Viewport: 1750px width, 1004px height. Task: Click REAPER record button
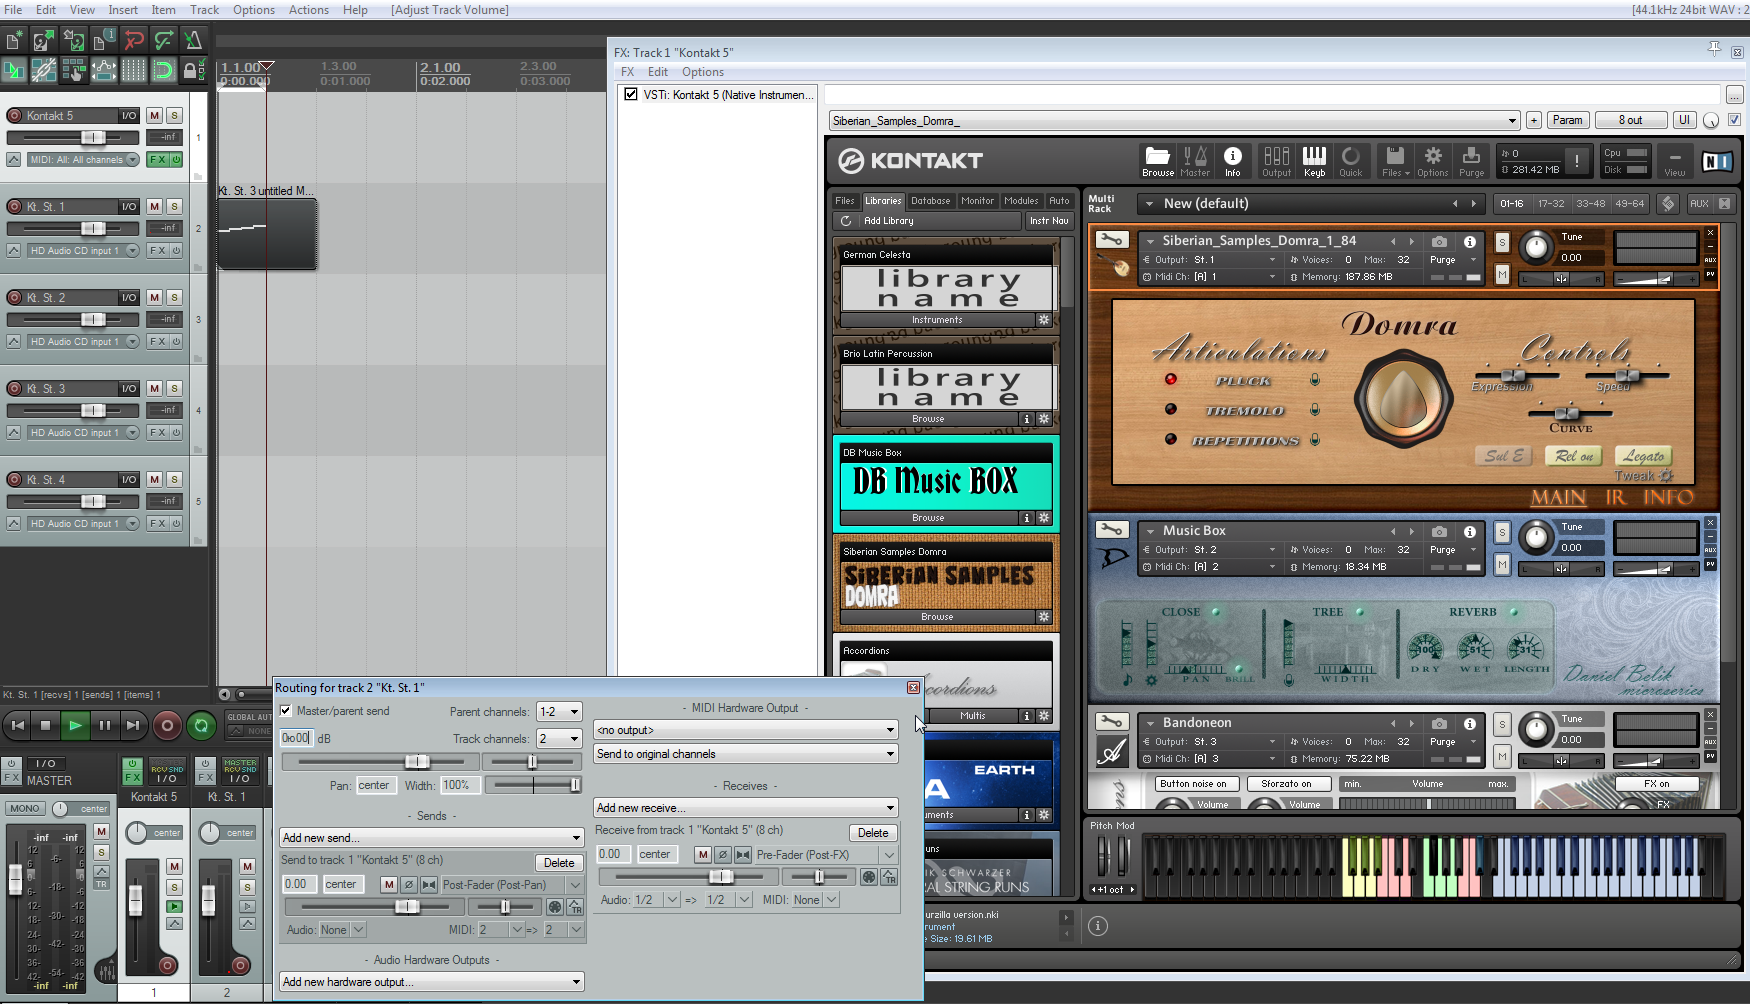167,725
